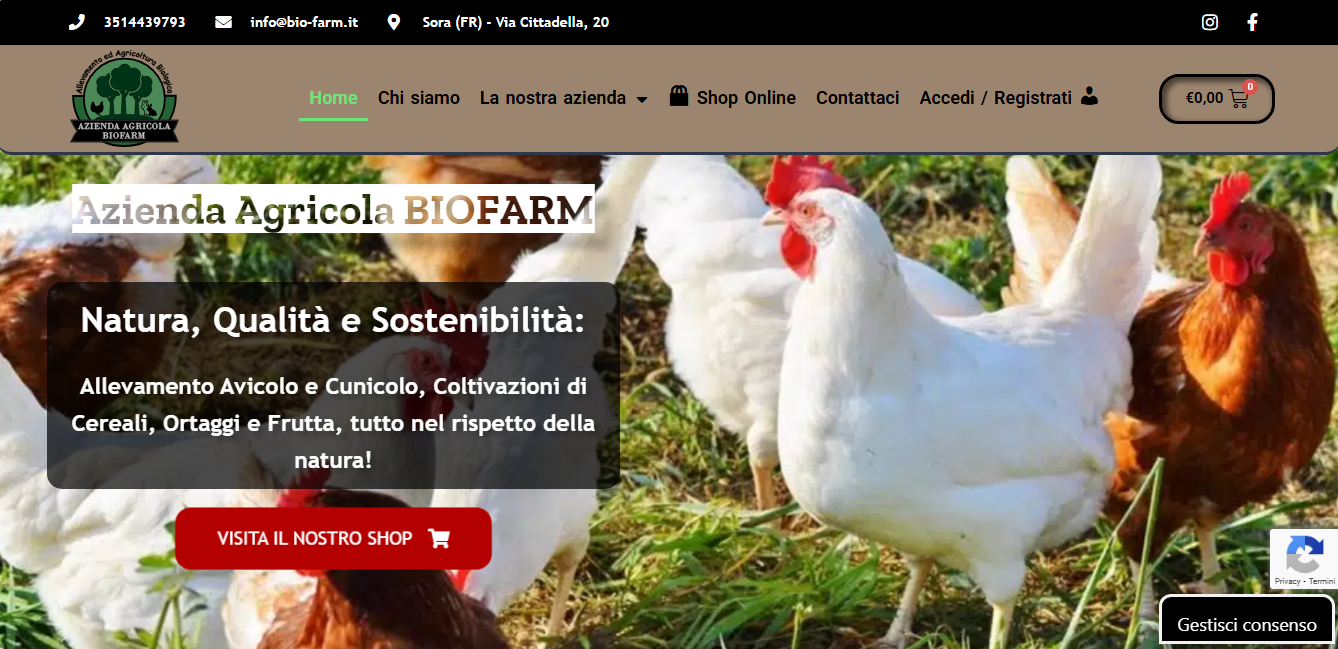Click the info@bio-farm.it email link
The width and height of the screenshot is (1338, 649).
(x=304, y=22)
